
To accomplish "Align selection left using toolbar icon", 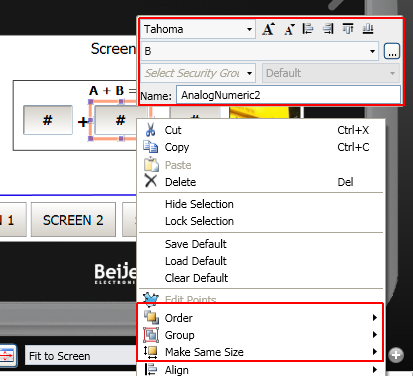I will 308,29.
